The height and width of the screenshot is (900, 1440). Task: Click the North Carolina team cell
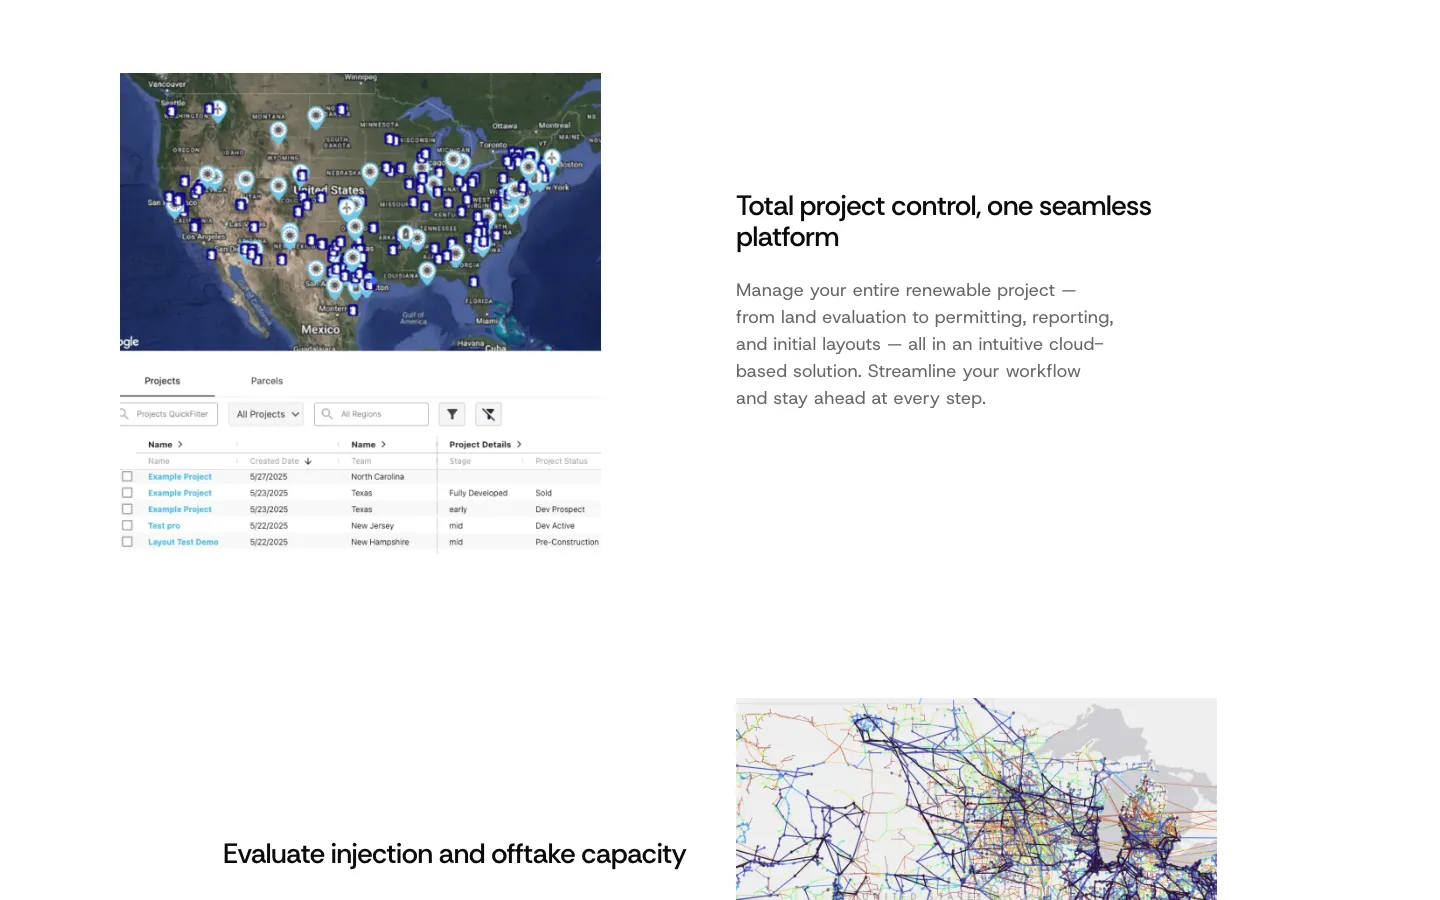coord(377,477)
